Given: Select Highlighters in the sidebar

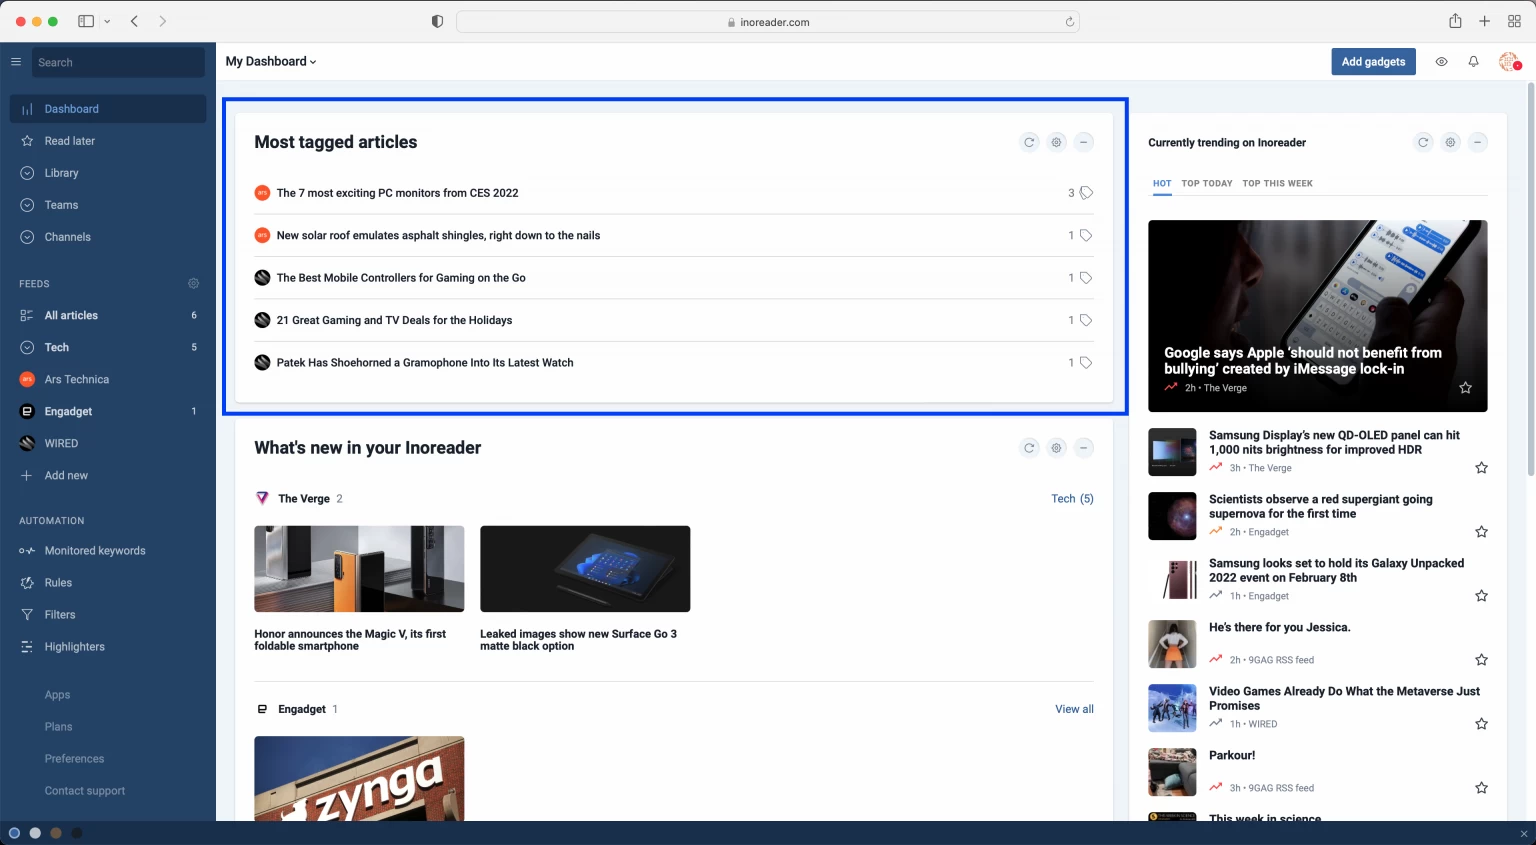Looking at the screenshot, I should point(75,646).
